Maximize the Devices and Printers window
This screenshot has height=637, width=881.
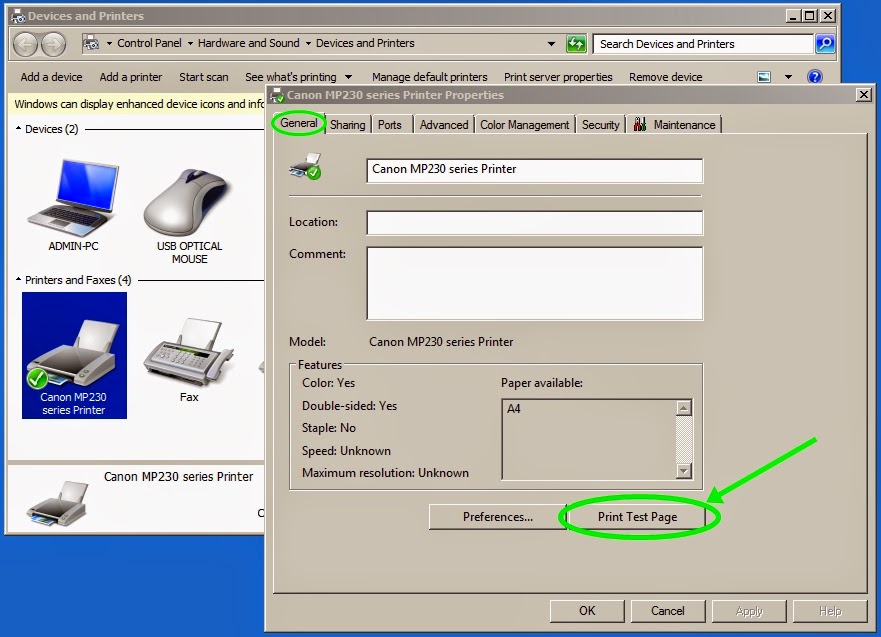pos(810,16)
